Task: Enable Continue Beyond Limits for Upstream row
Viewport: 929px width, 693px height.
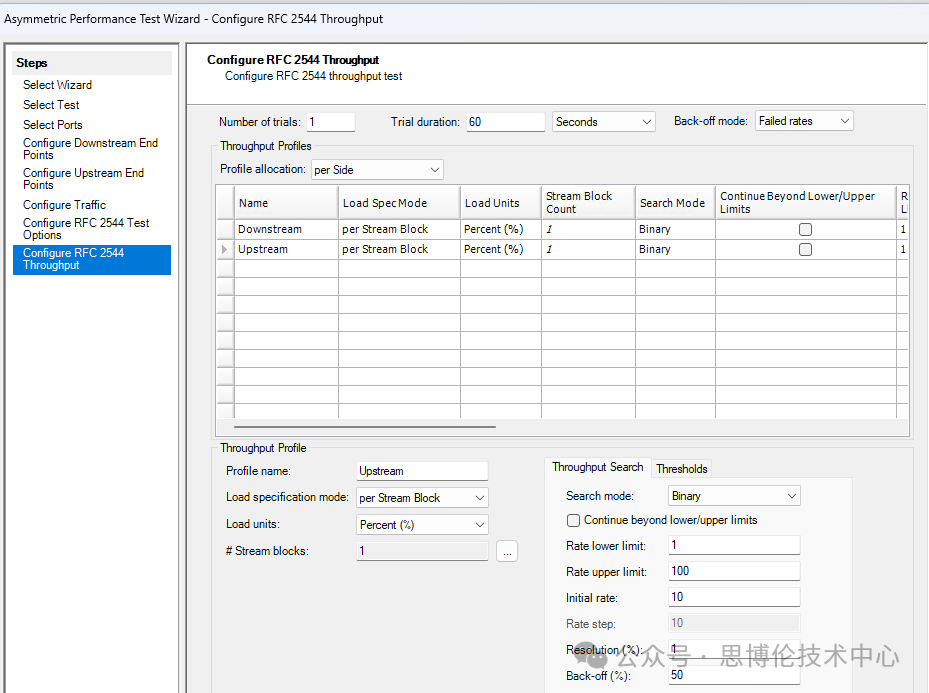Action: pyautogui.click(x=805, y=250)
